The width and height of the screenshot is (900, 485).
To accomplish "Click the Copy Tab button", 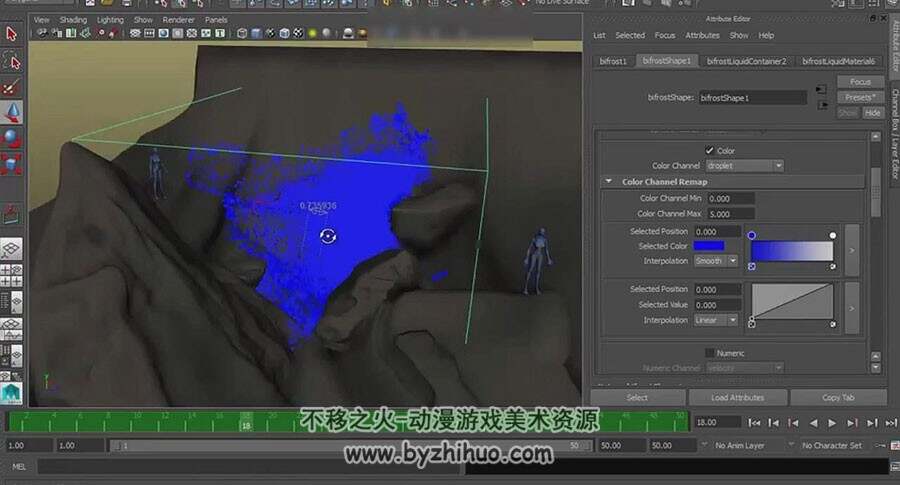I will point(838,397).
